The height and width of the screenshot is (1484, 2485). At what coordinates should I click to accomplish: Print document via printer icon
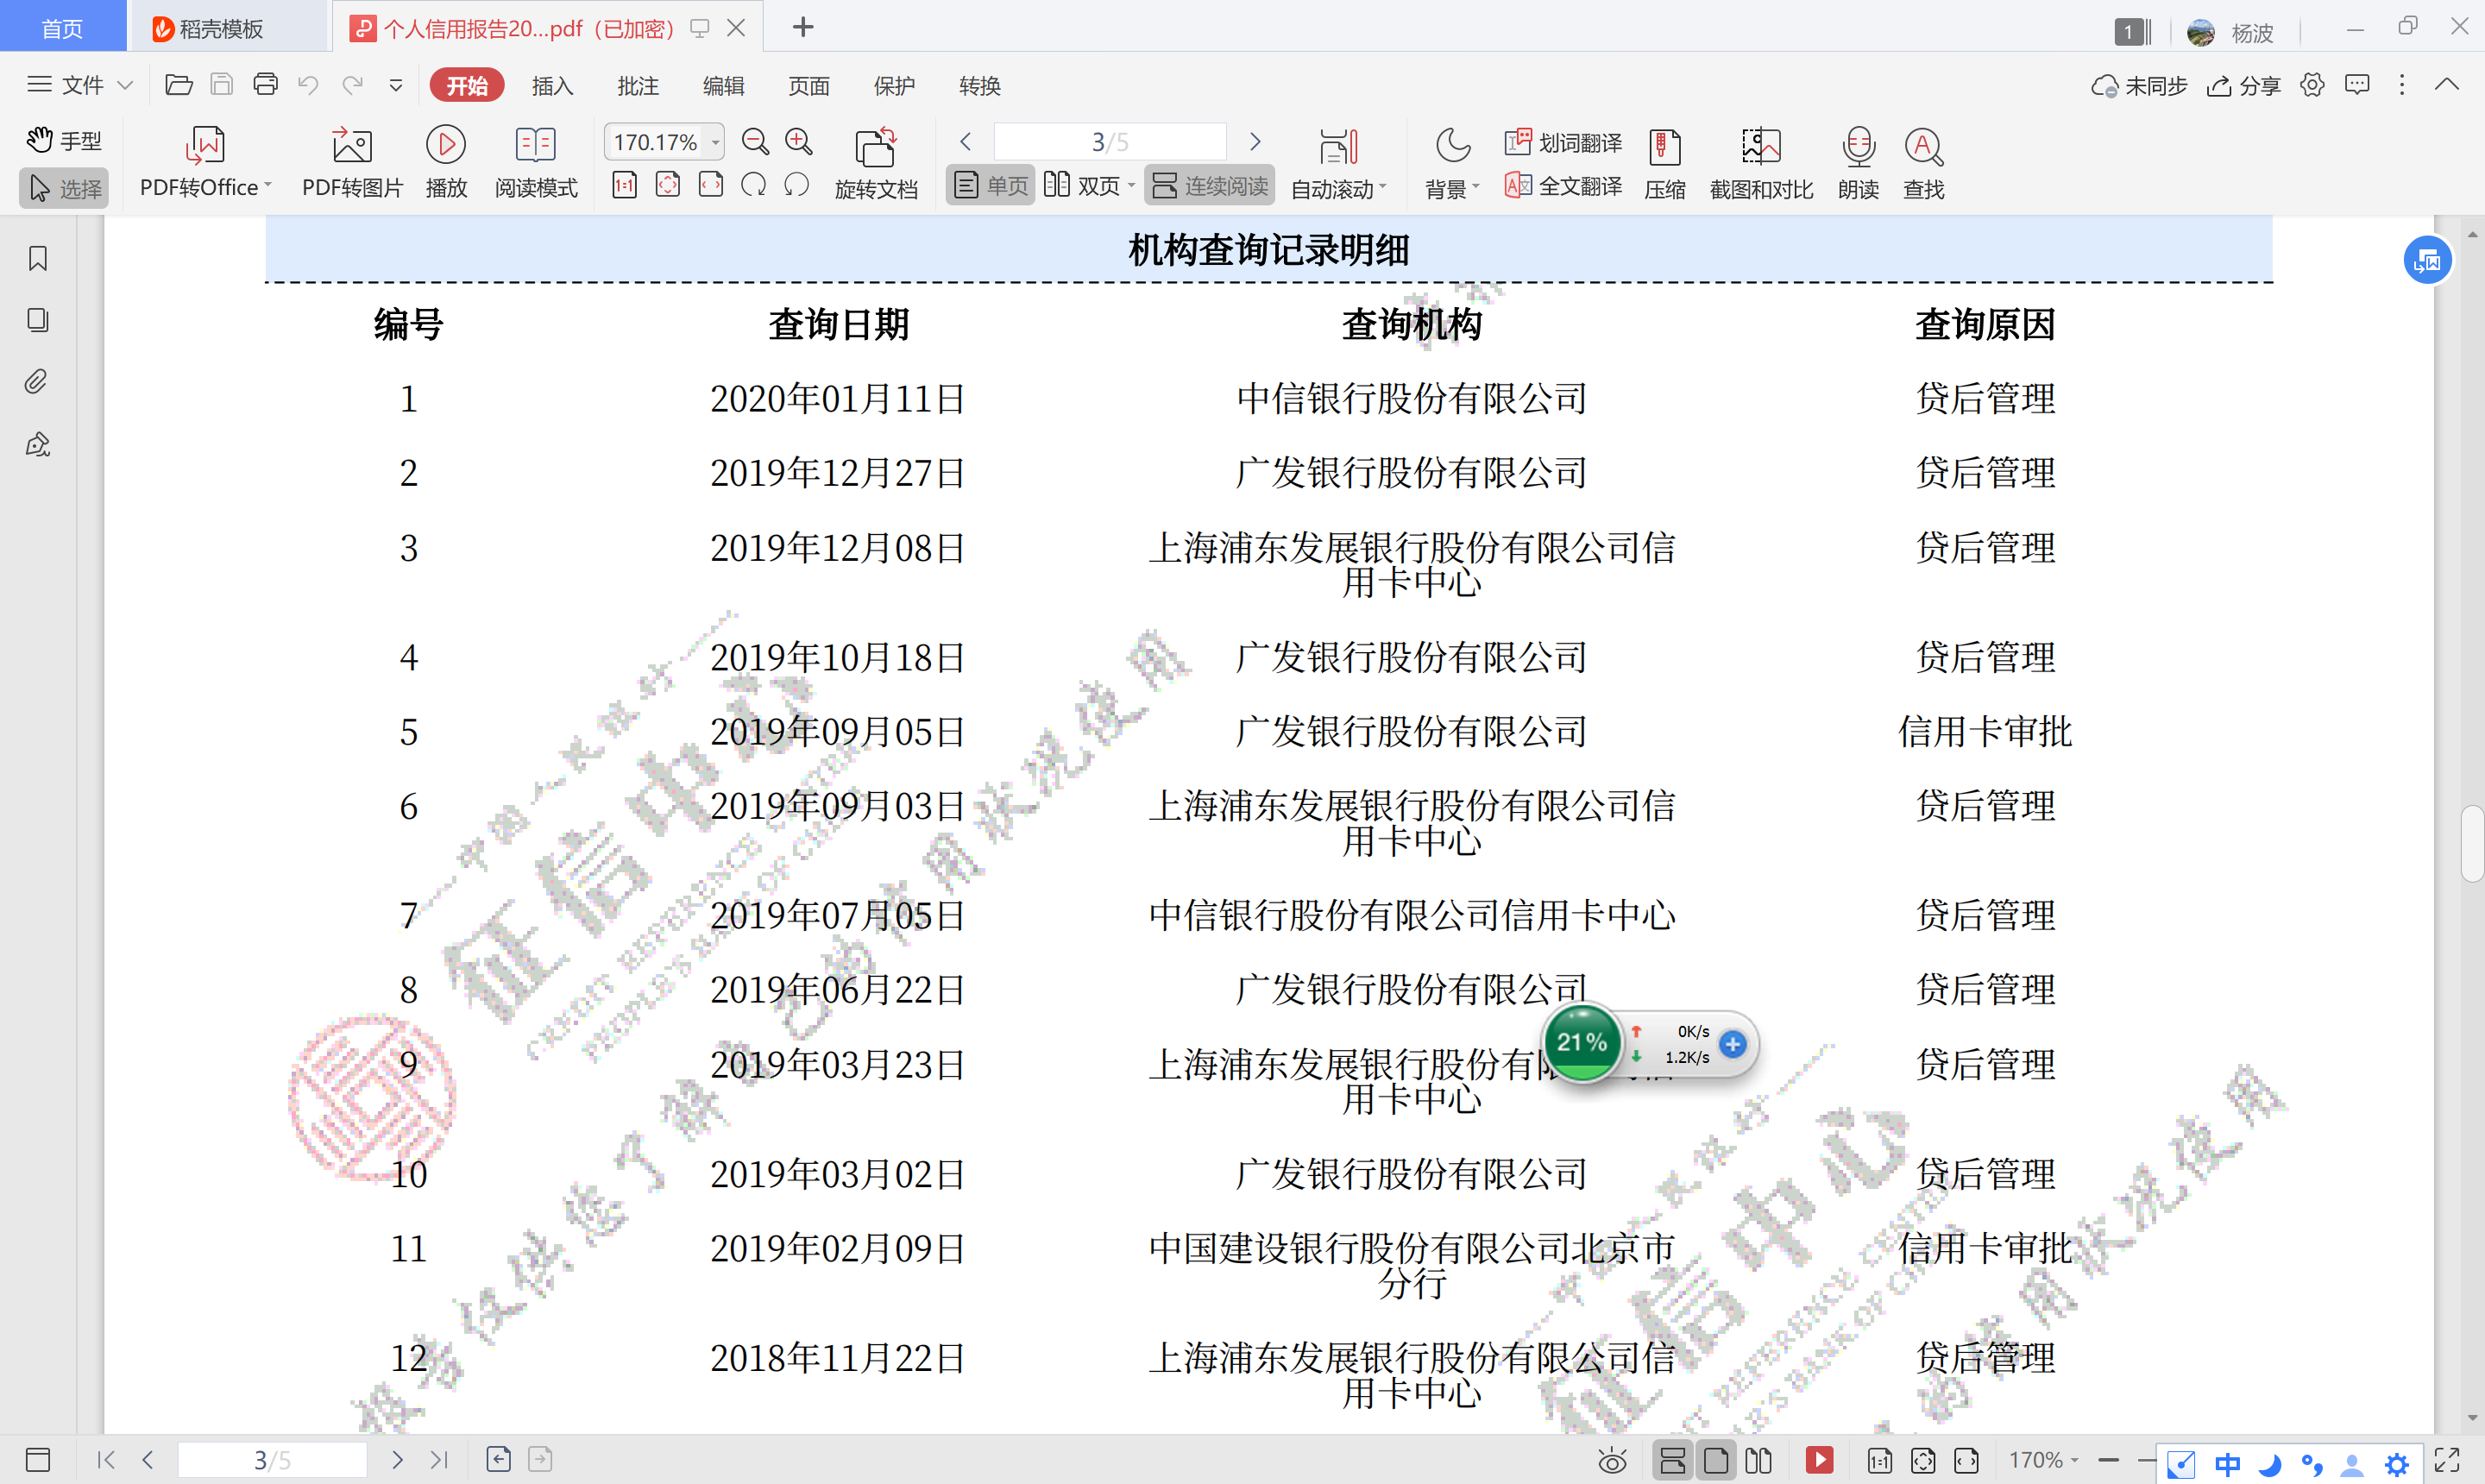(265, 85)
